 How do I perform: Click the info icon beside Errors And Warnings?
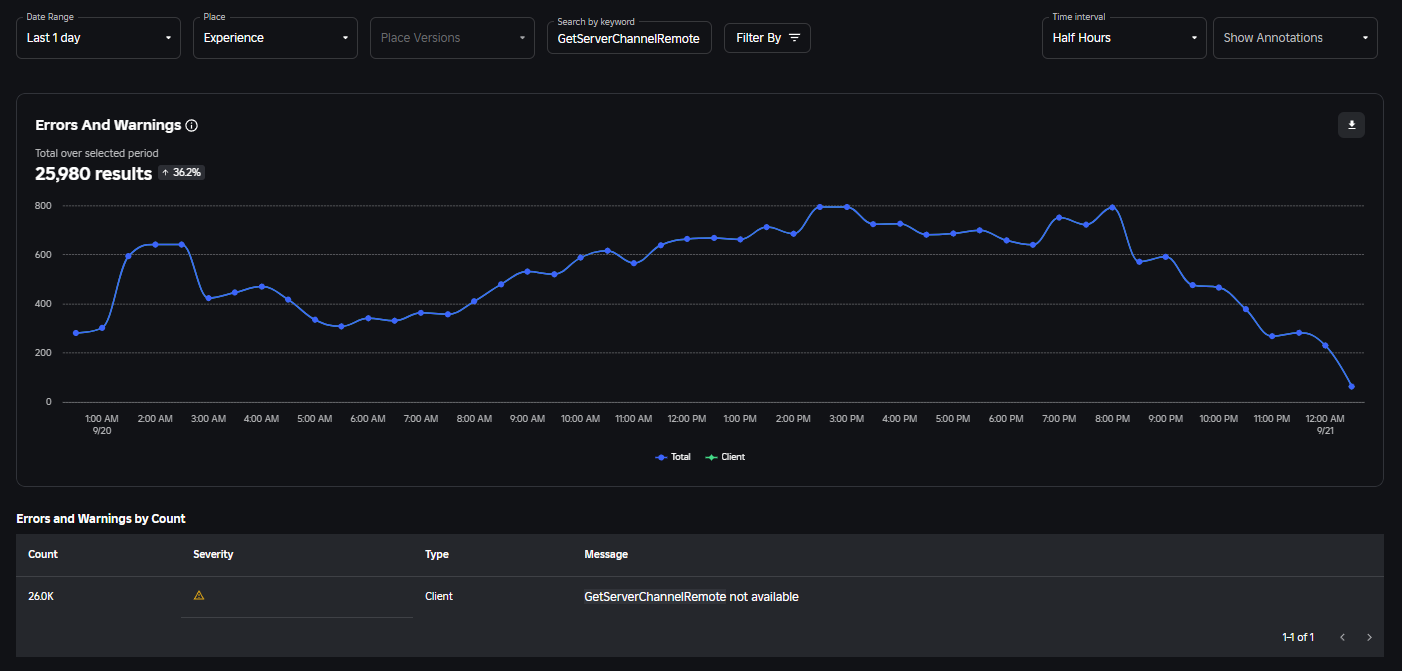point(192,126)
